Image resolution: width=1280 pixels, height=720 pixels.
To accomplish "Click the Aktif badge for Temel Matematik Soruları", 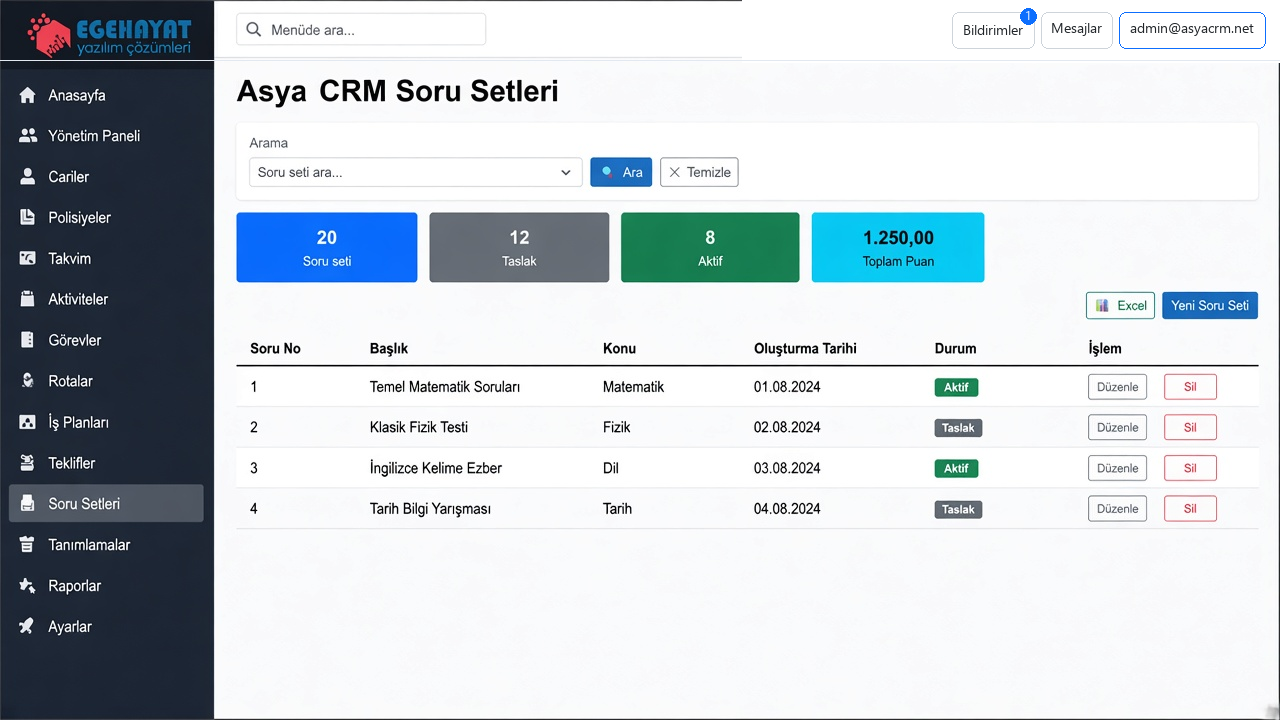I will (x=957, y=387).
